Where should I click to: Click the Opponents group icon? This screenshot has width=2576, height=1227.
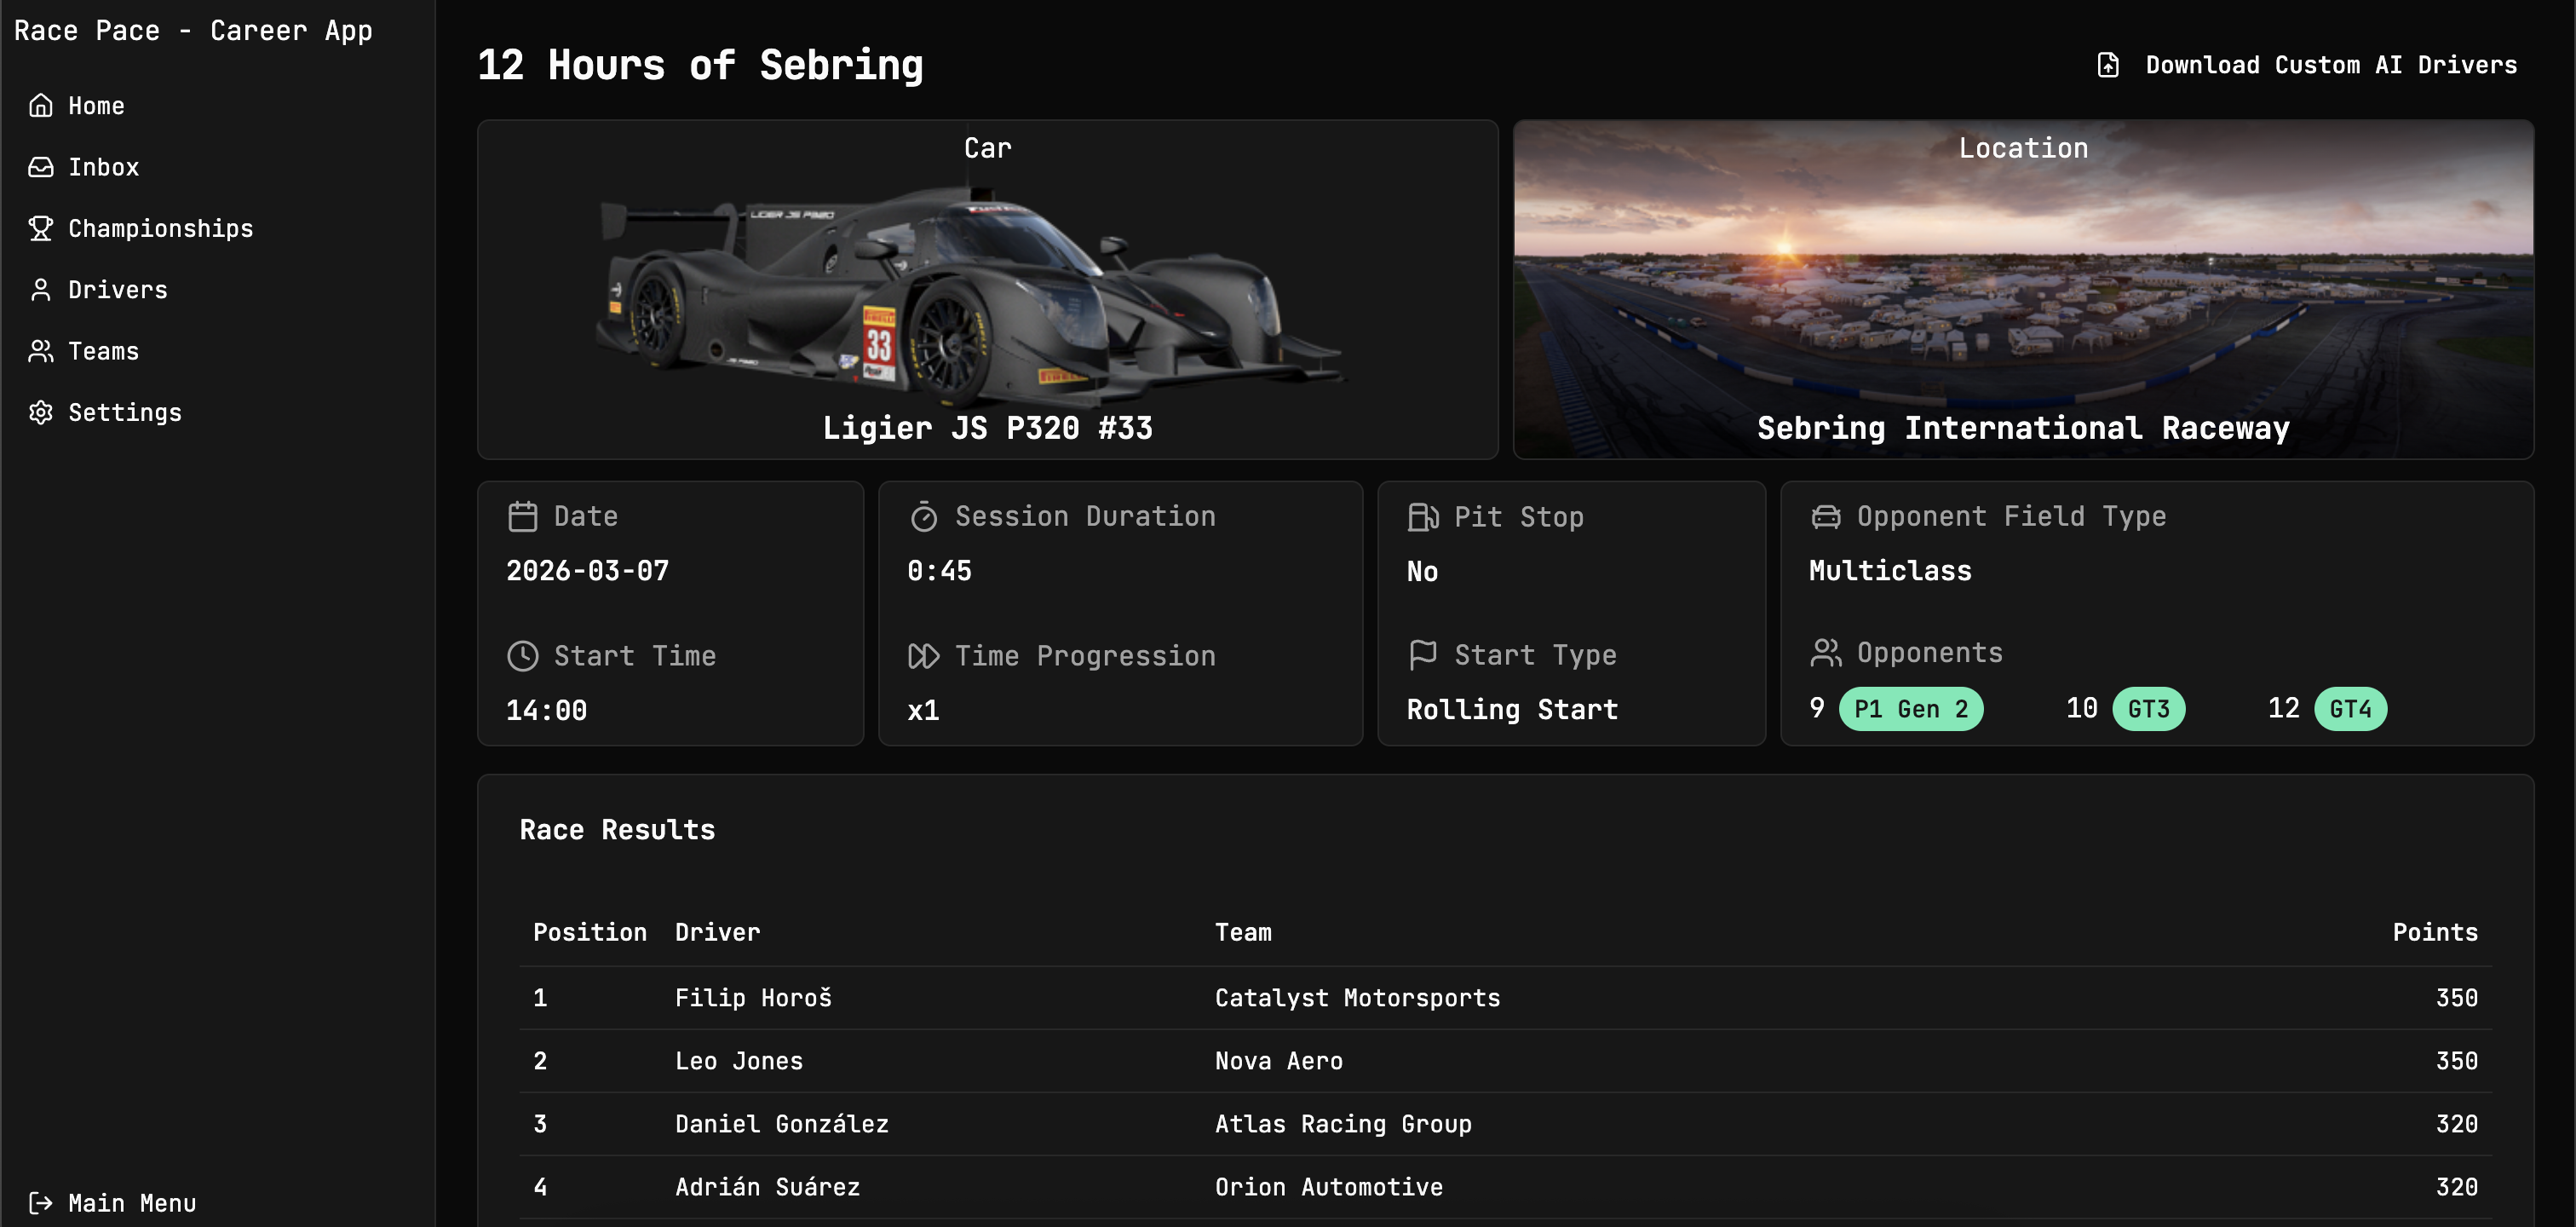coord(1826,653)
